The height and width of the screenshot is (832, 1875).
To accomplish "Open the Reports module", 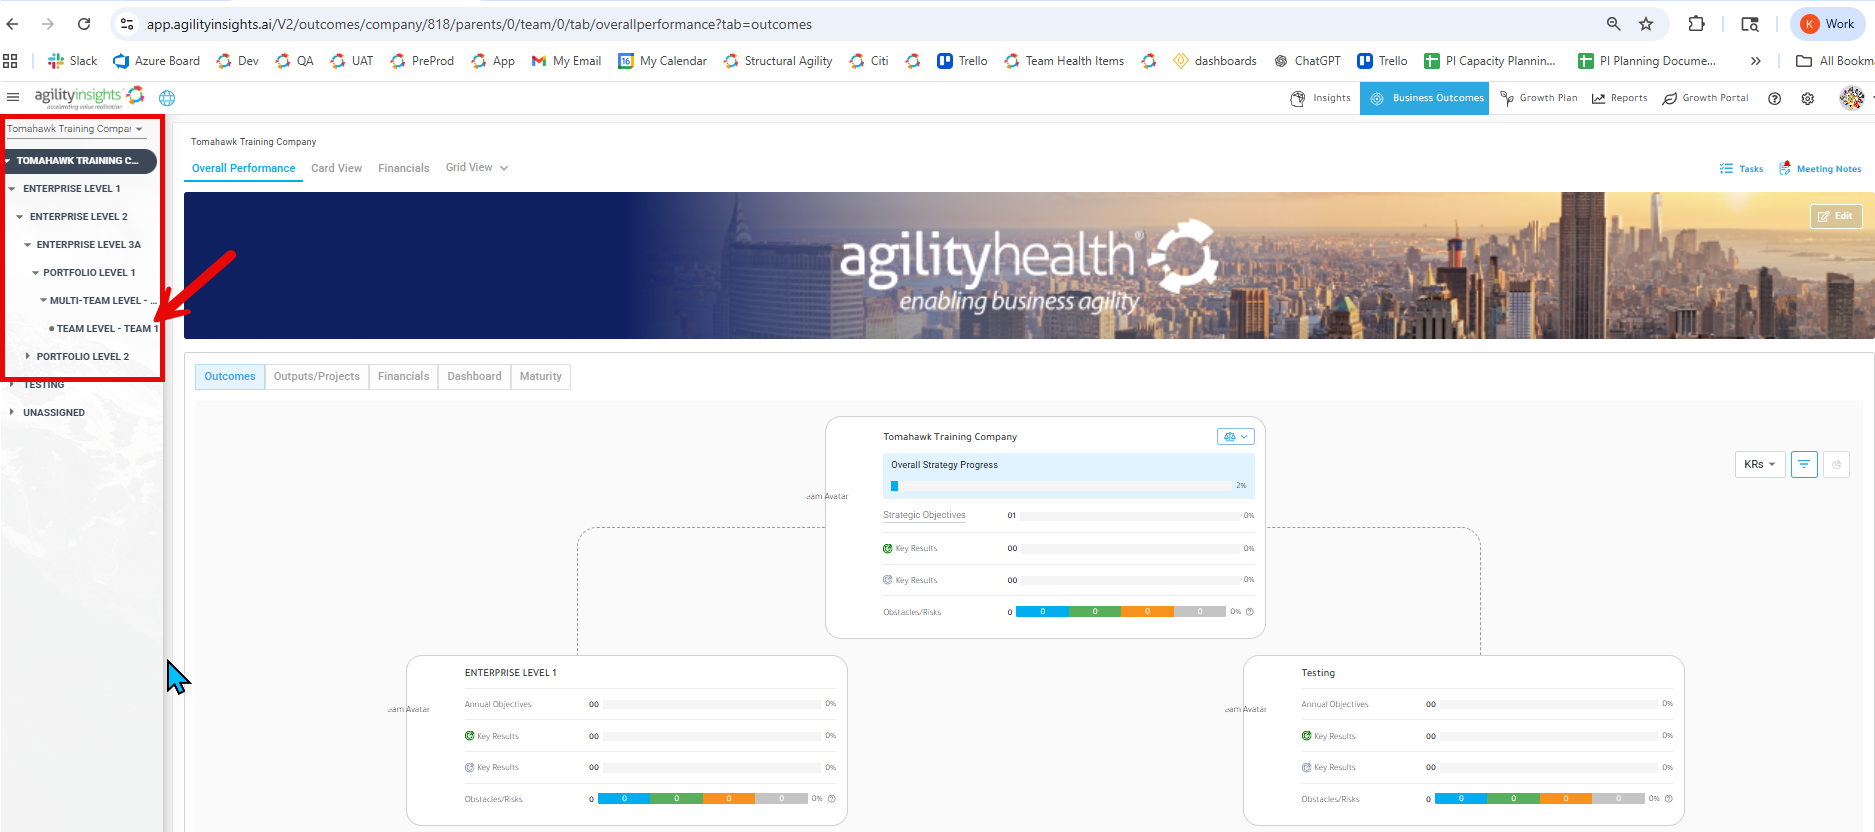I will click(1619, 98).
